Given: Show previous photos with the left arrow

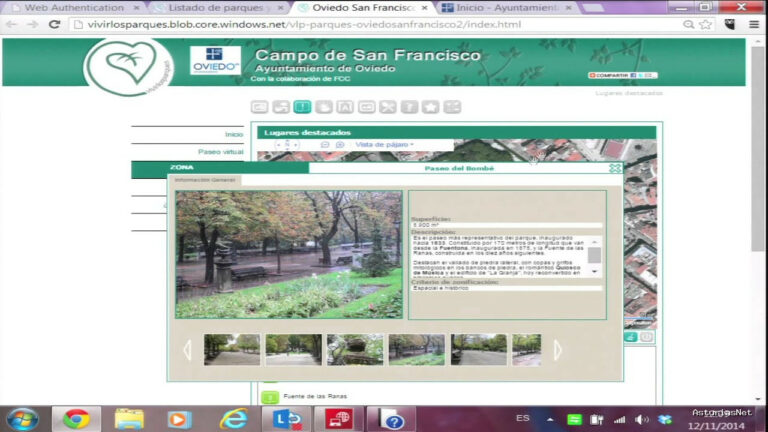Looking at the screenshot, I should (x=187, y=350).
